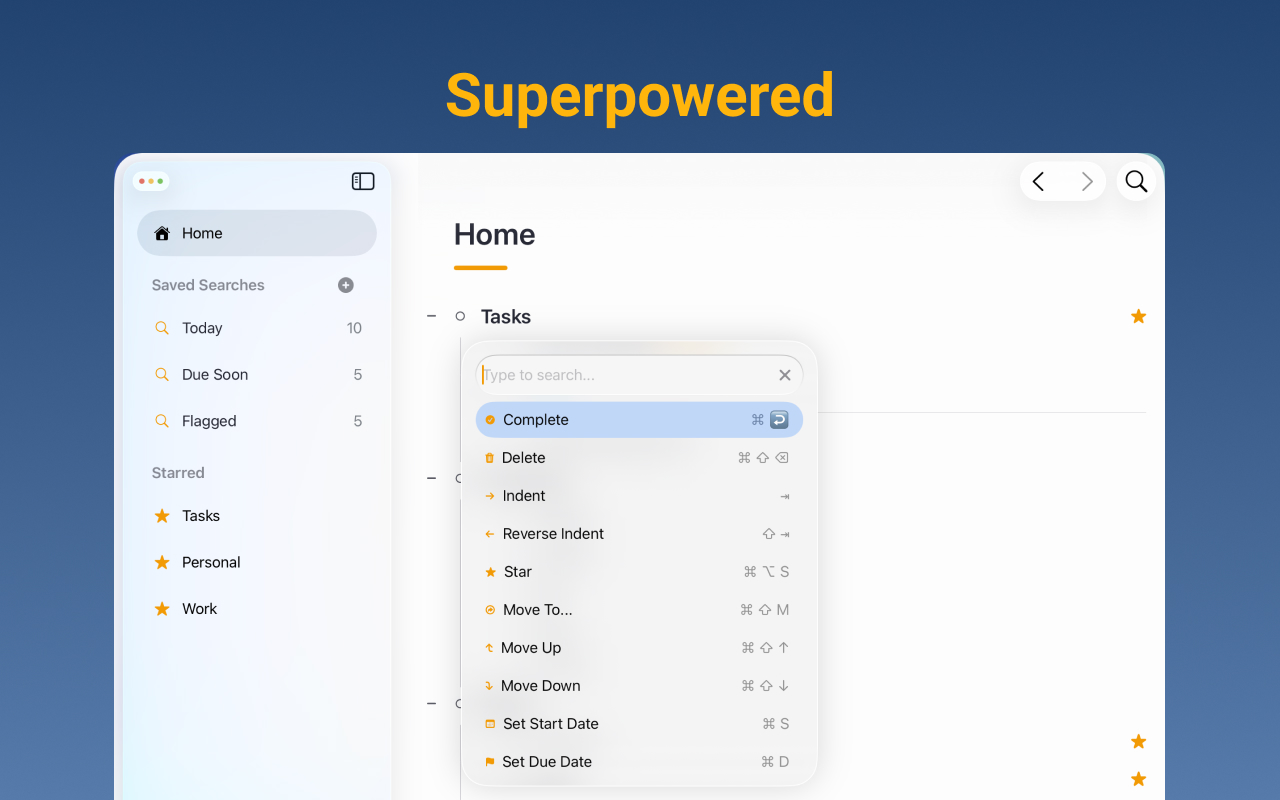
Task: Click the Indent right-arrow icon
Action: point(490,496)
